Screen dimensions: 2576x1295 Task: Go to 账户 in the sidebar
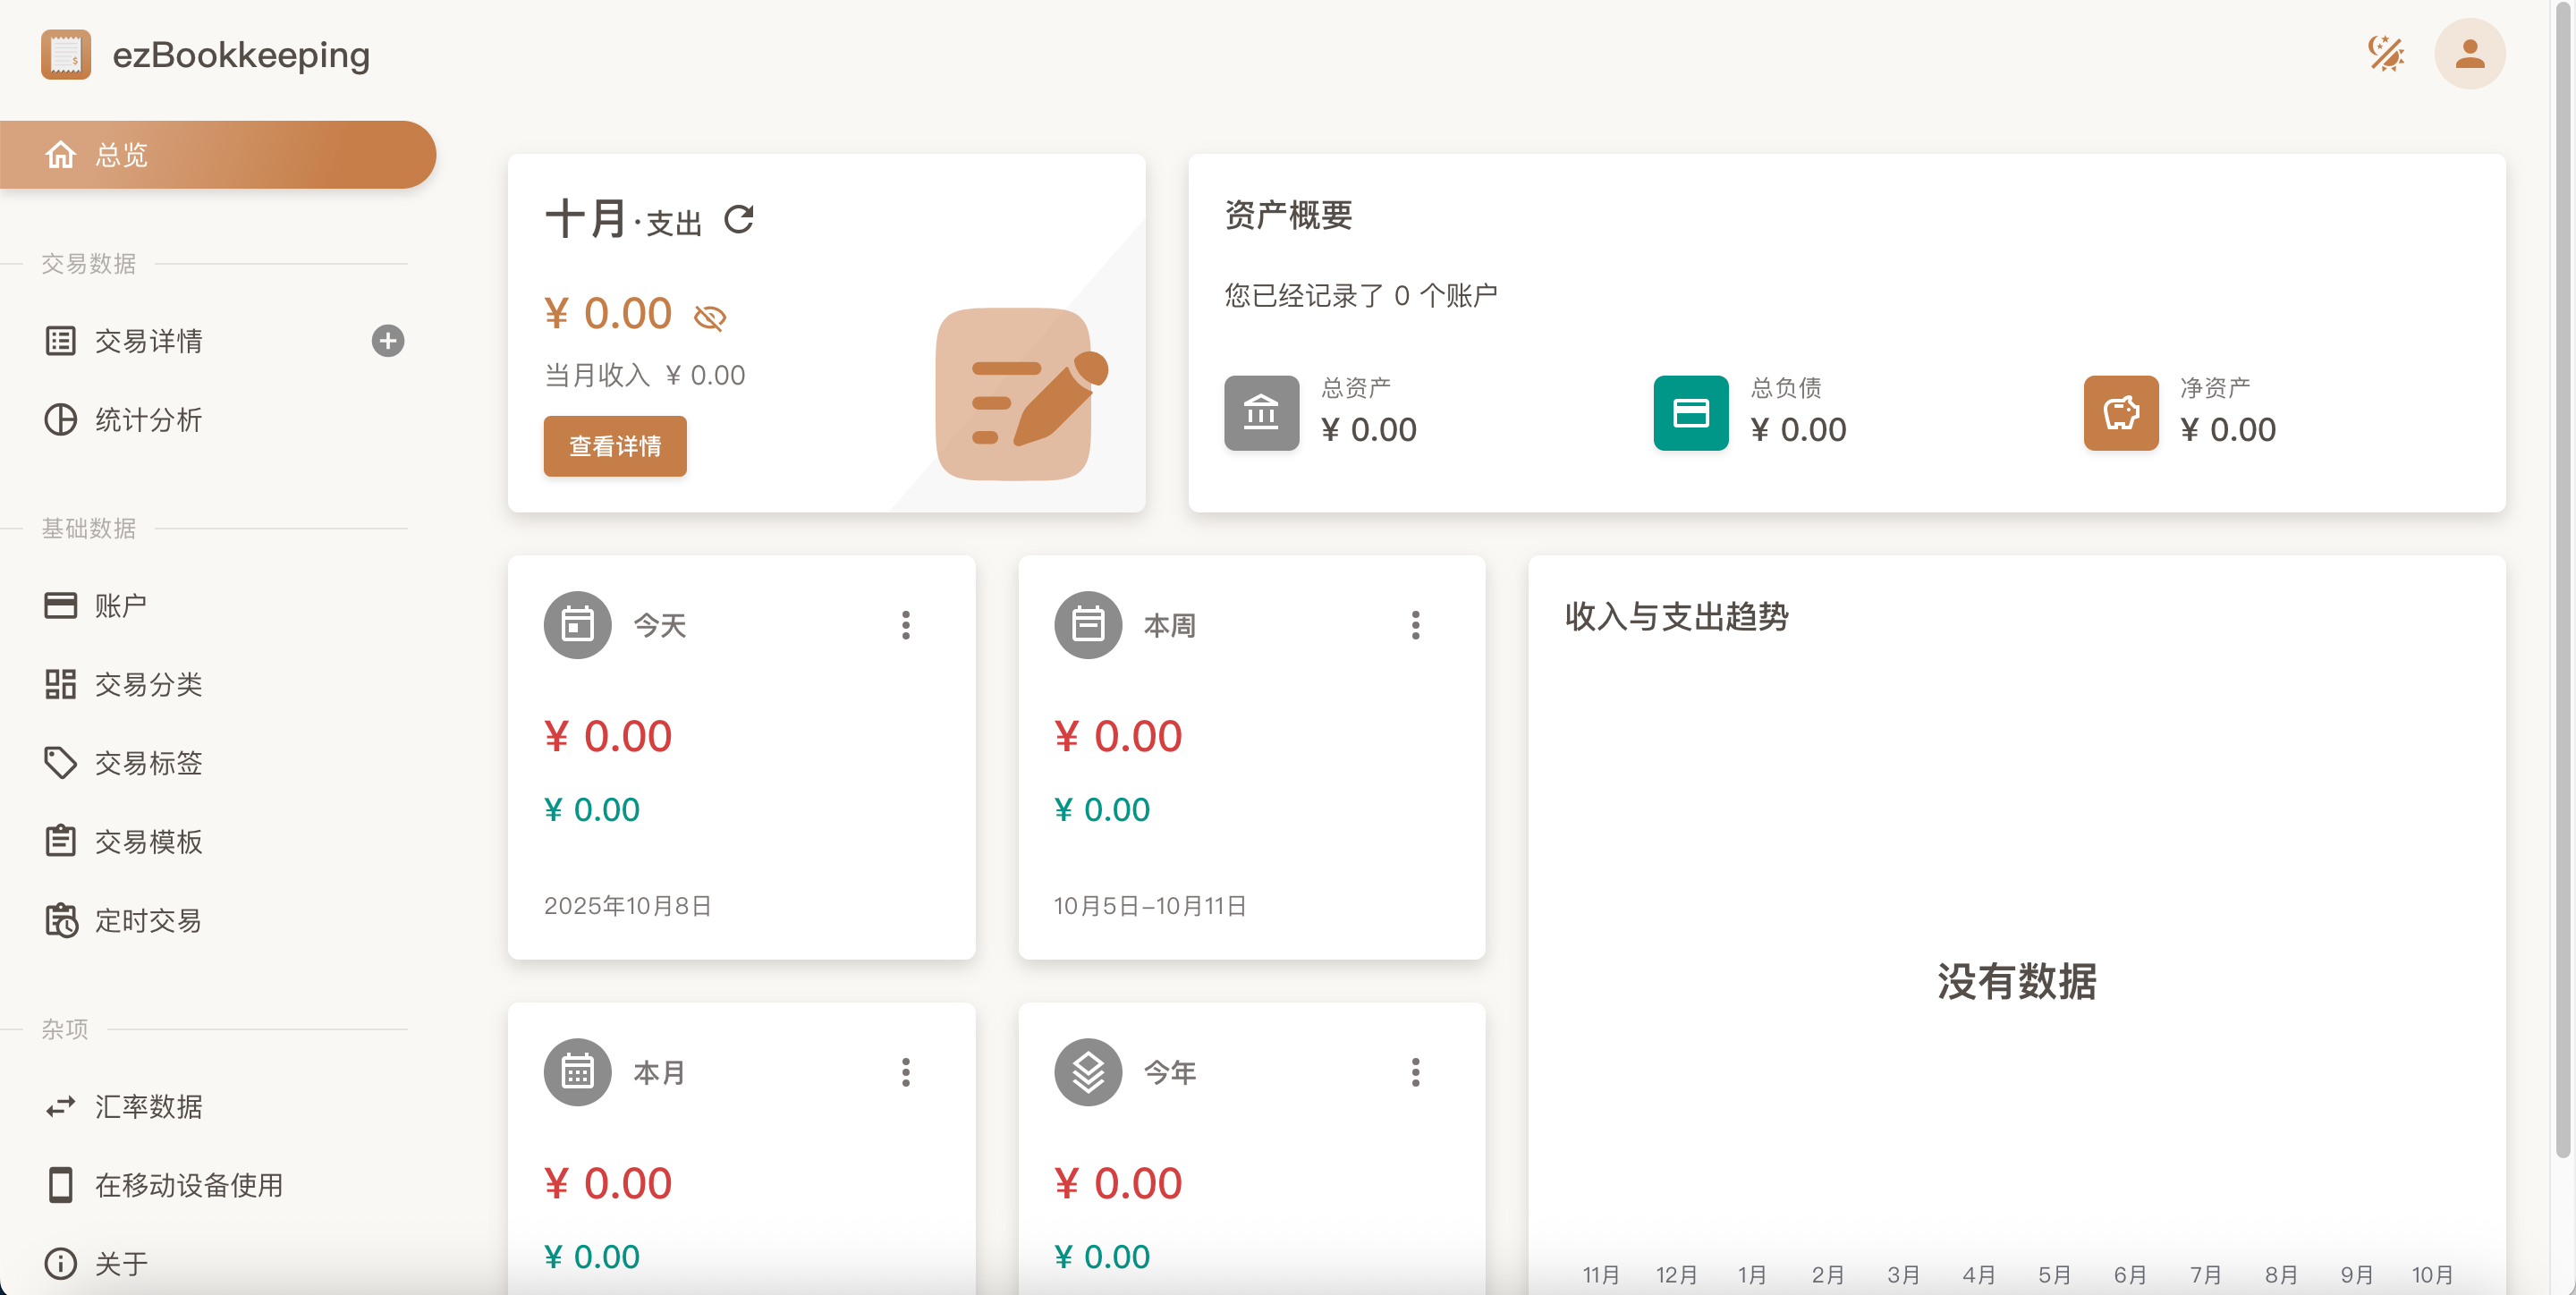120,606
